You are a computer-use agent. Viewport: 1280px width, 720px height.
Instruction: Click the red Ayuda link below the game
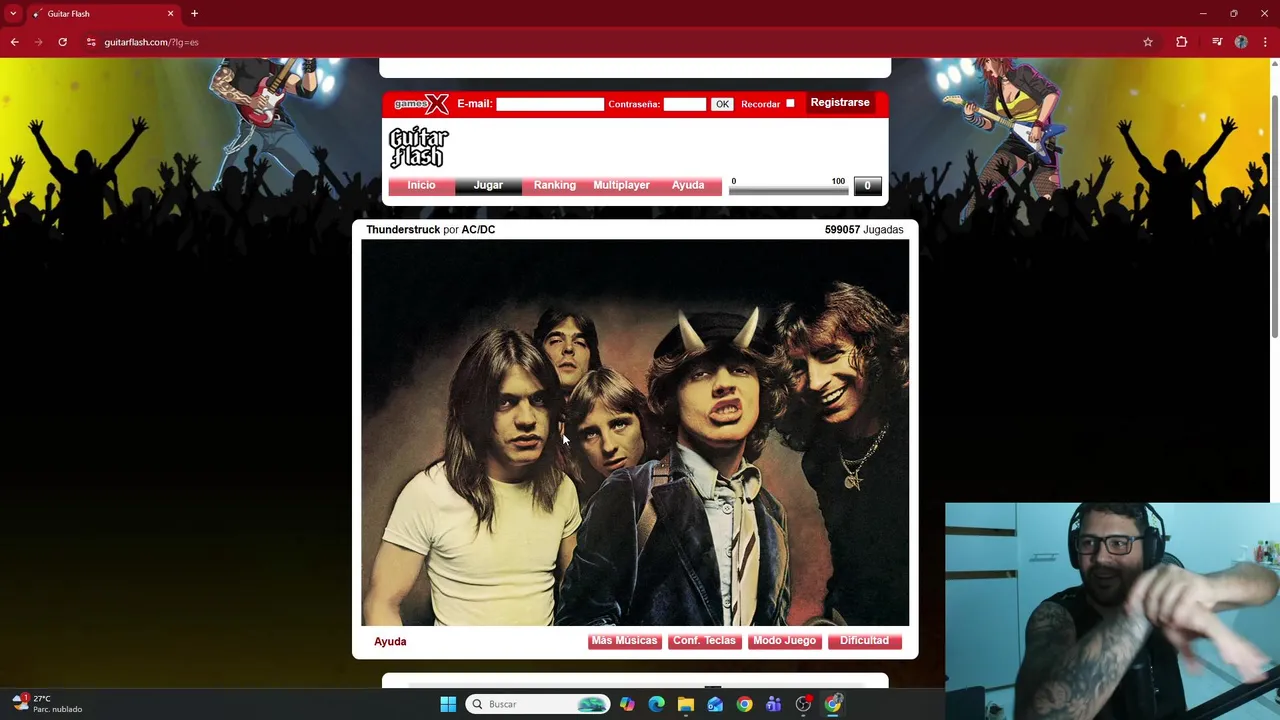click(390, 642)
